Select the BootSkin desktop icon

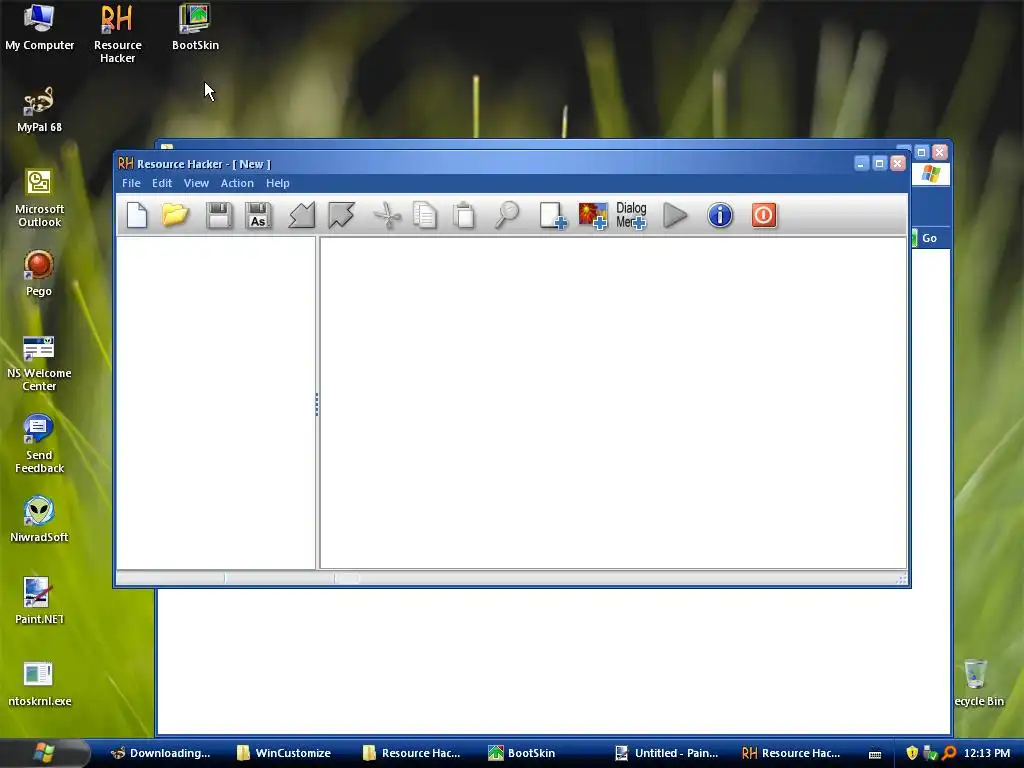coord(195,27)
